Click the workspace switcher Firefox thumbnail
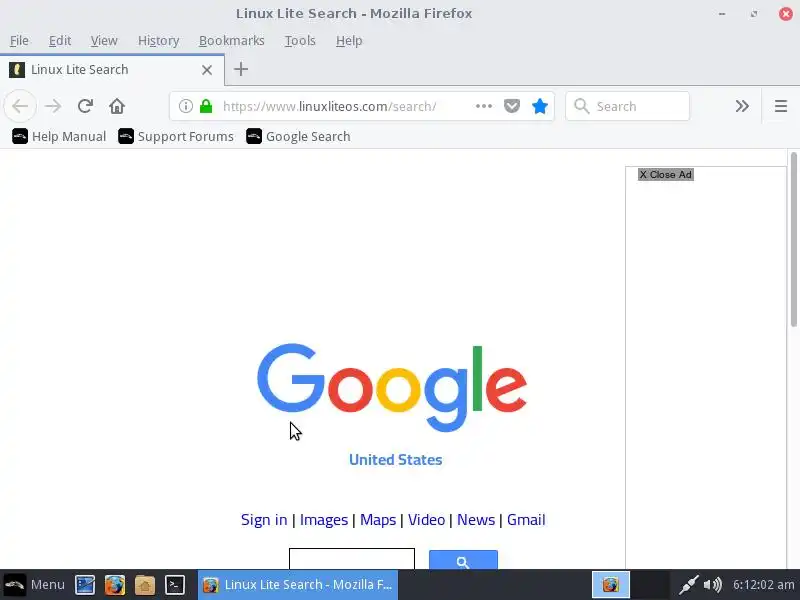800x600 pixels. (x=611, y=585)
